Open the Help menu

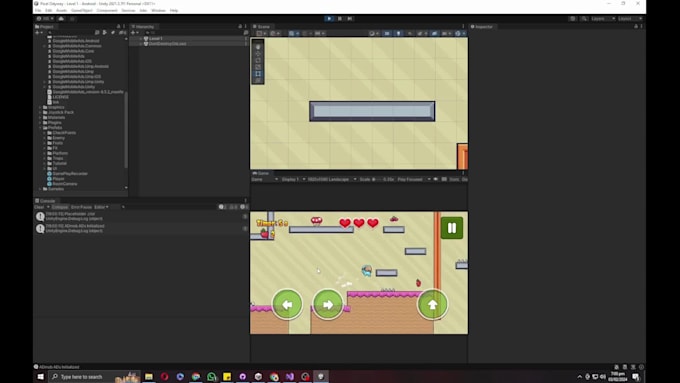click(x=174, y=10)
